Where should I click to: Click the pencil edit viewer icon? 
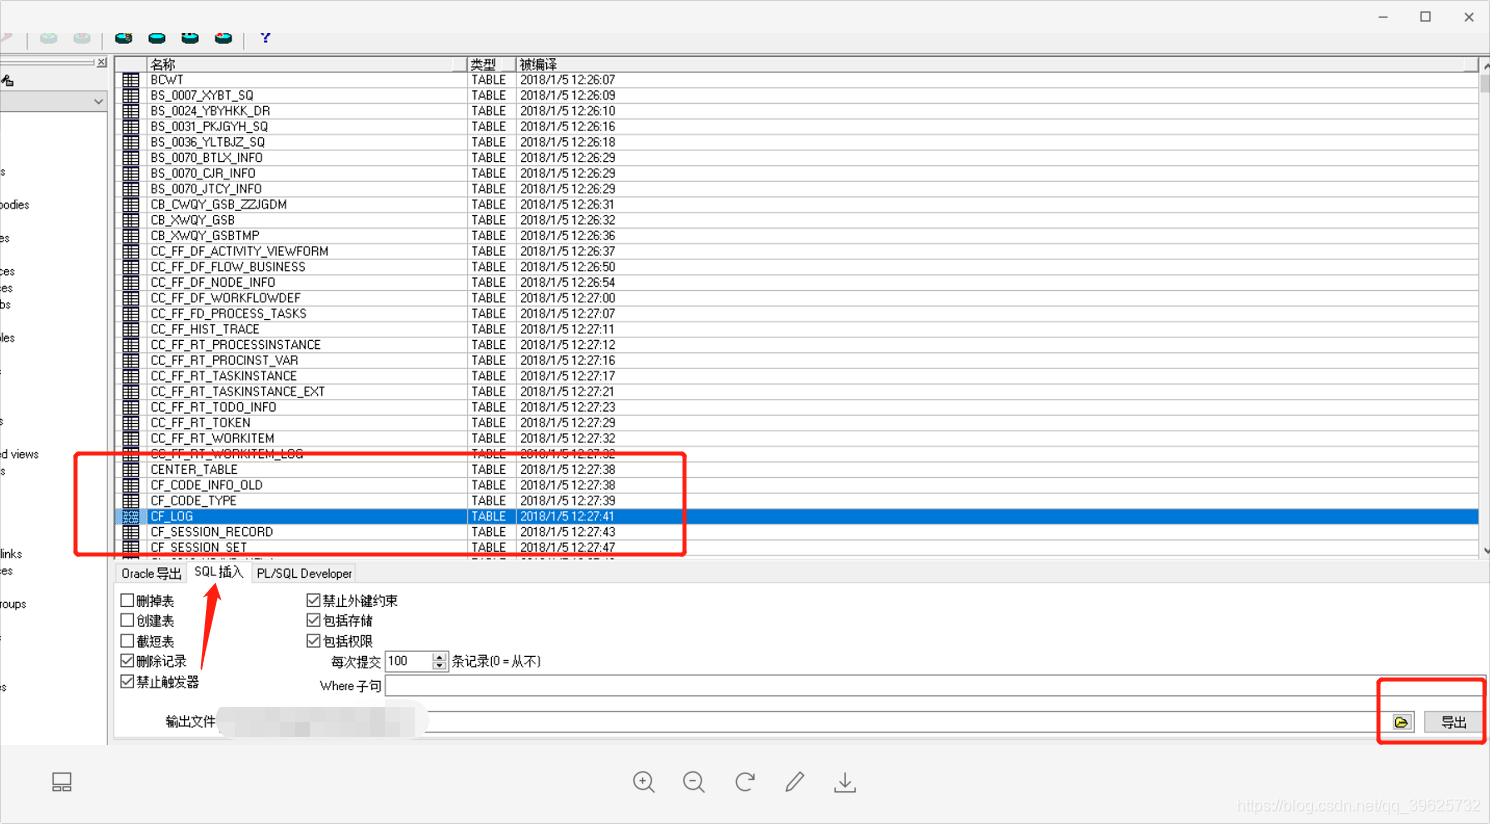click(x=795, y=782)
